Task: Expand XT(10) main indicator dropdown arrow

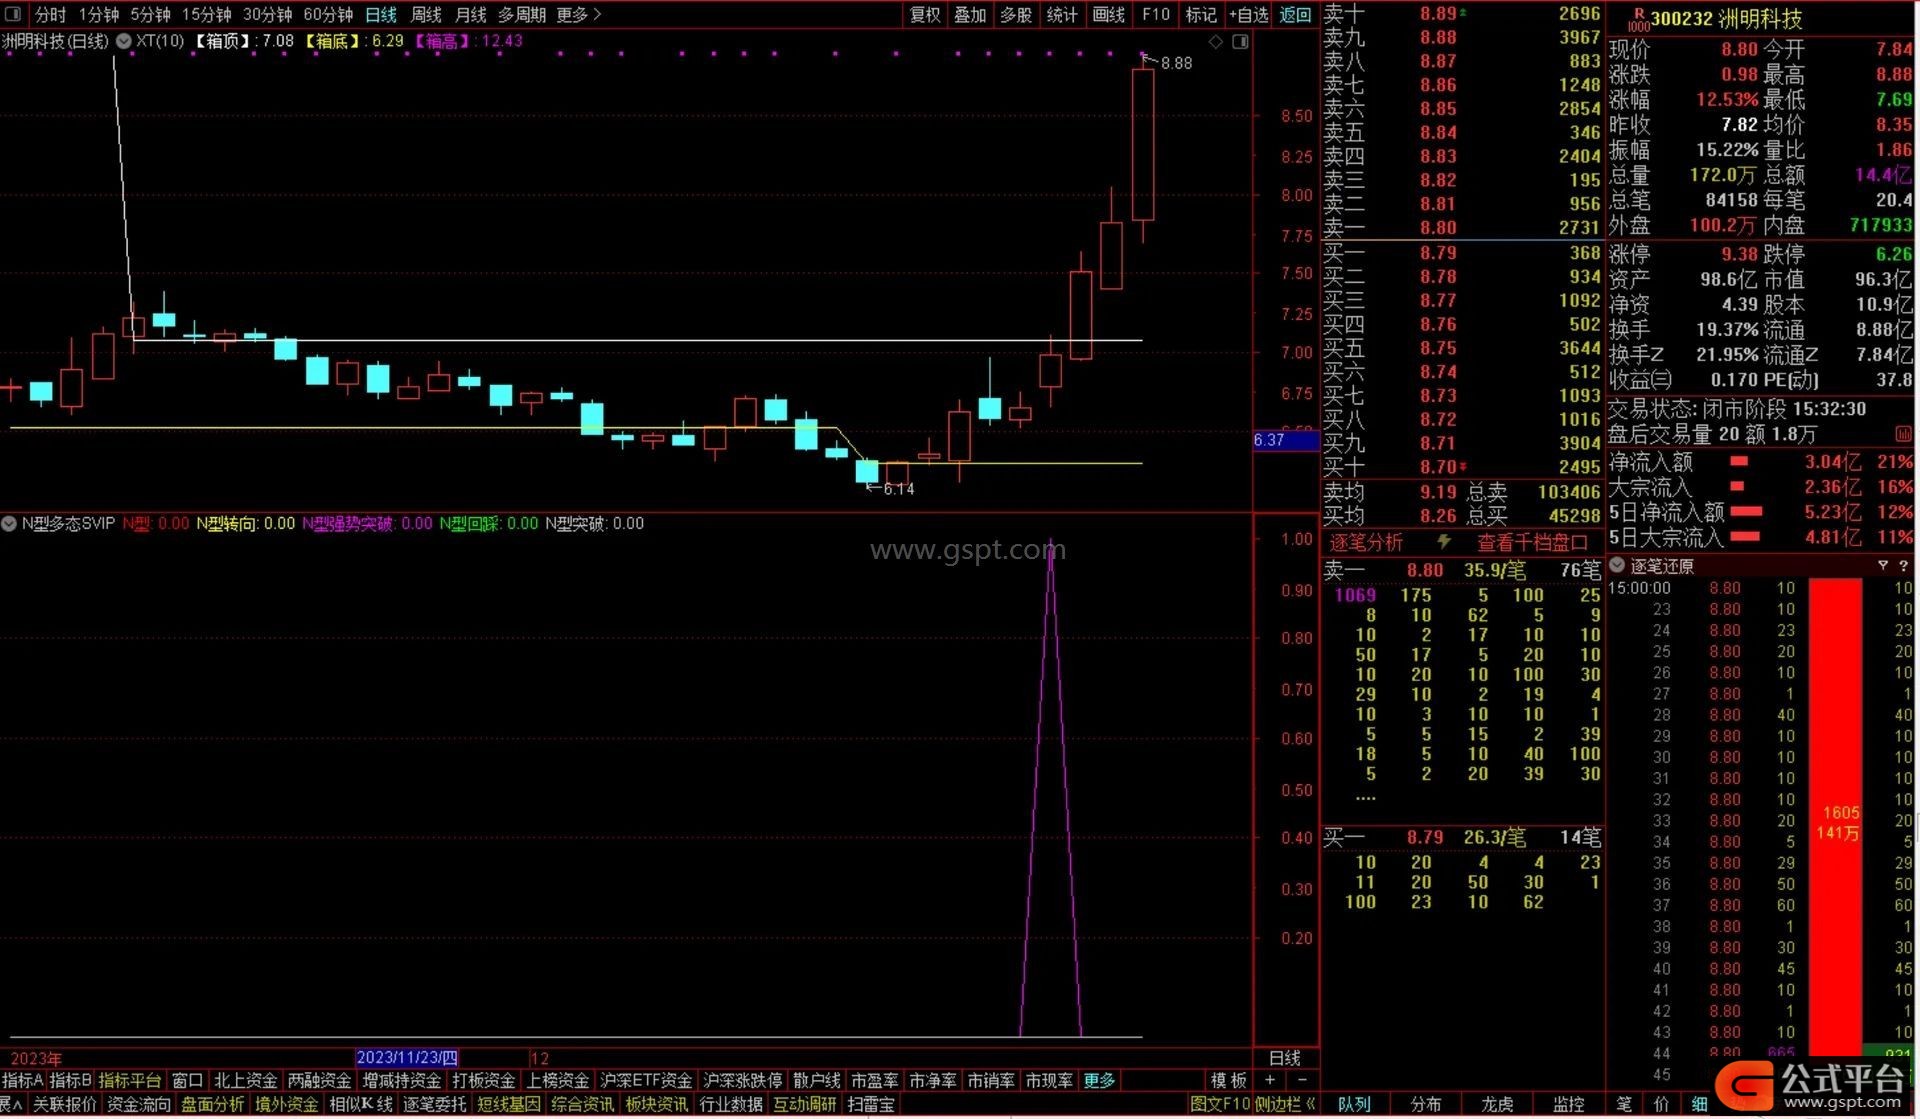Action: [124, 41]
